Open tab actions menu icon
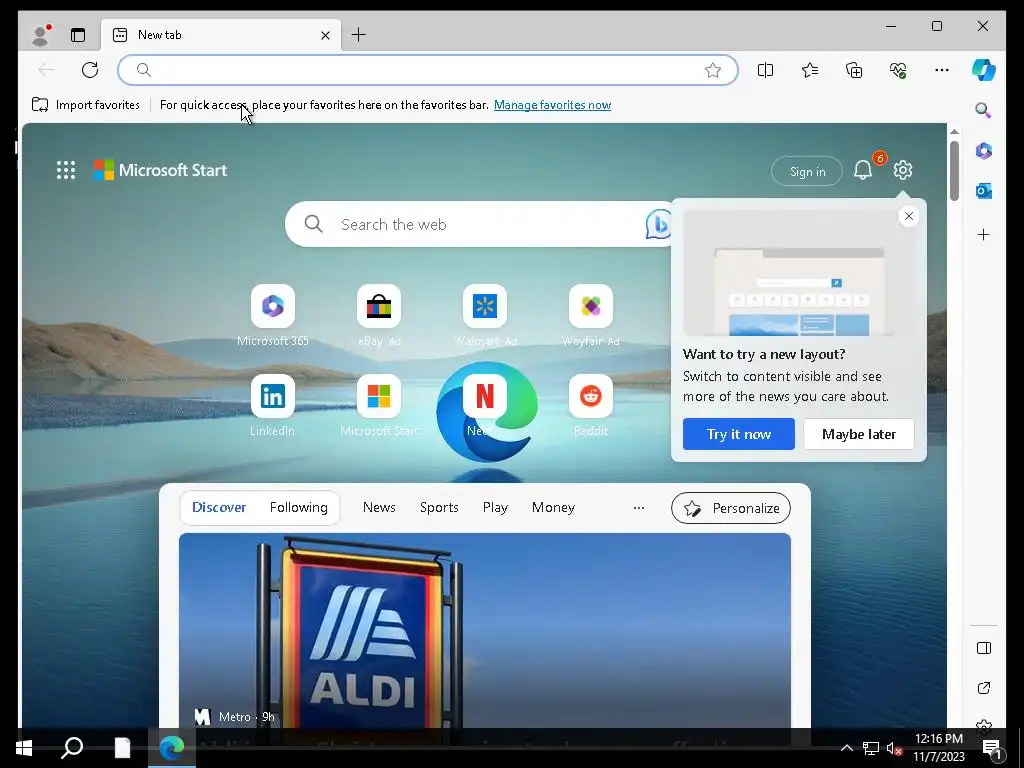The height and width of the screenshot is (768, 1024). (x=78, y=35)
